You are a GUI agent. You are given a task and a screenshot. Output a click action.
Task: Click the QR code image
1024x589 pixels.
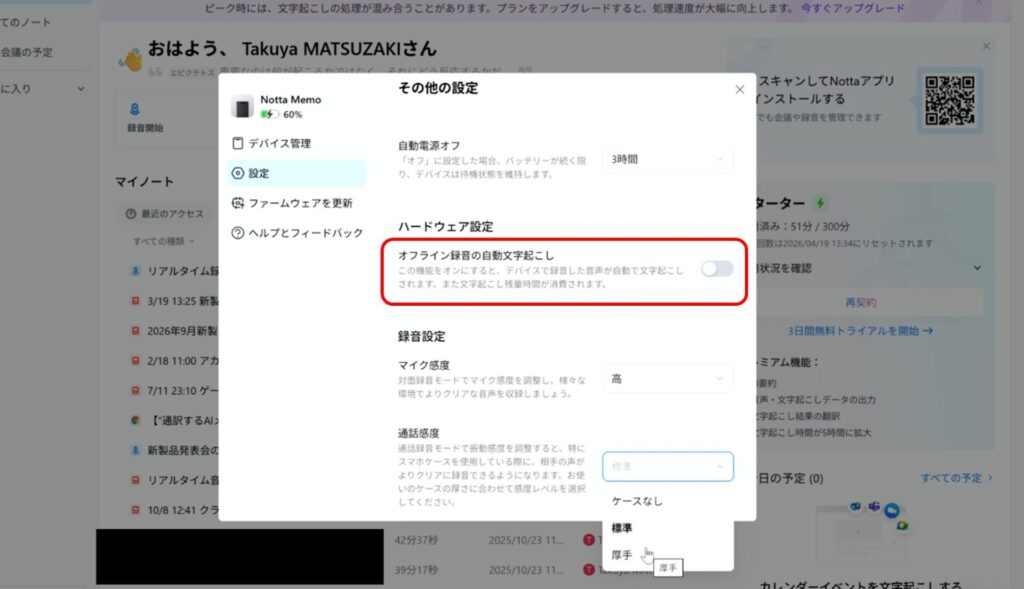pos(950,100)
